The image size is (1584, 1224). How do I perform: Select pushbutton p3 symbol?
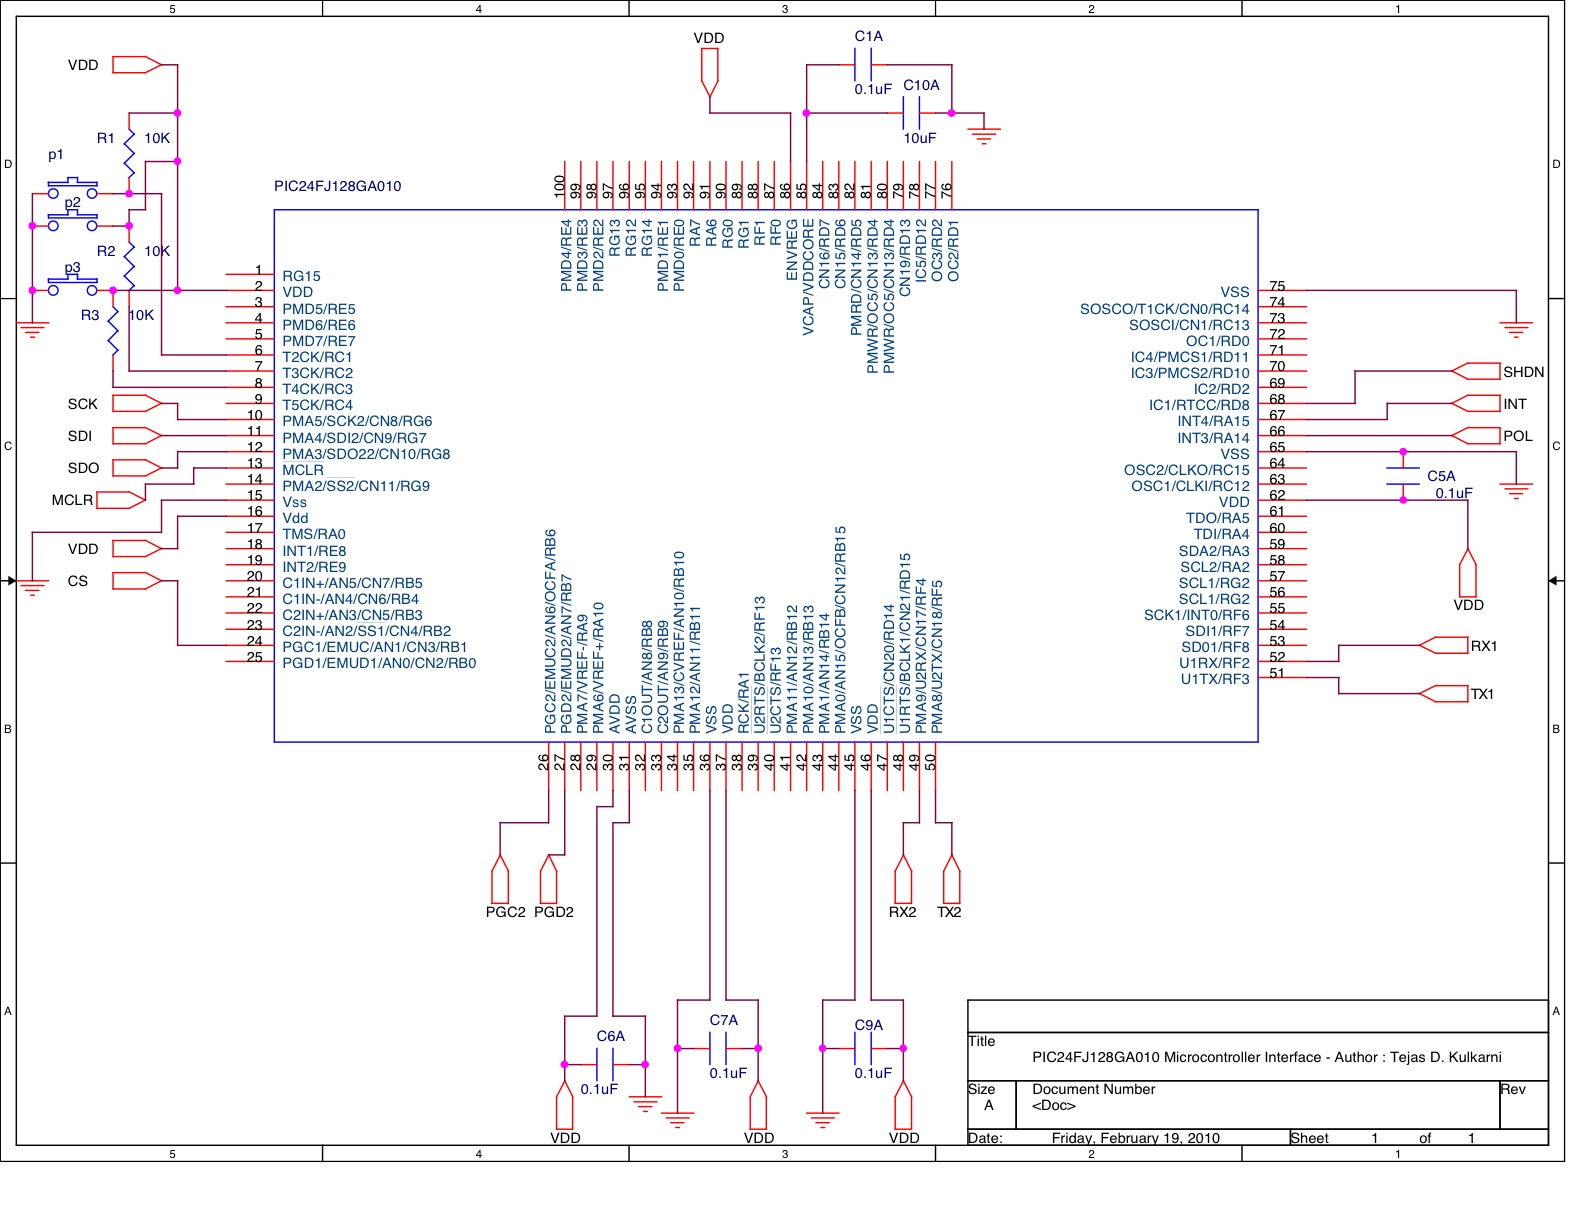pos(73,285)
